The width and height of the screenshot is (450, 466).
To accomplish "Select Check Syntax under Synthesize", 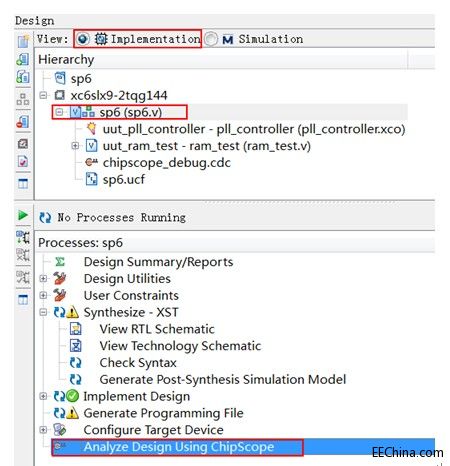I will (138, 363).
